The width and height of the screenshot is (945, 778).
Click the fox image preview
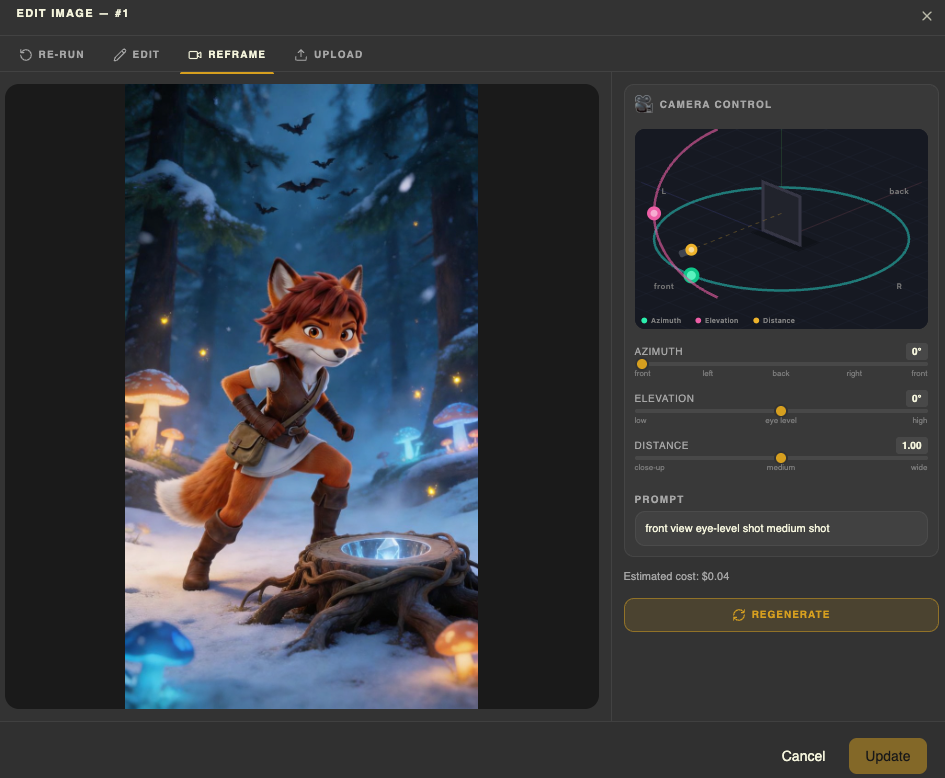click(x=301, y=396)
